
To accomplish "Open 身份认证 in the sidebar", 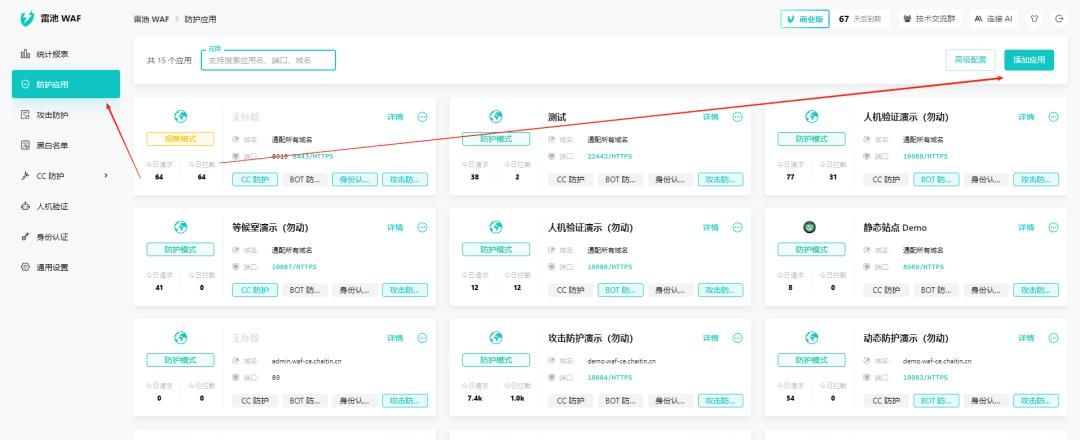I will tap(52, 237).
